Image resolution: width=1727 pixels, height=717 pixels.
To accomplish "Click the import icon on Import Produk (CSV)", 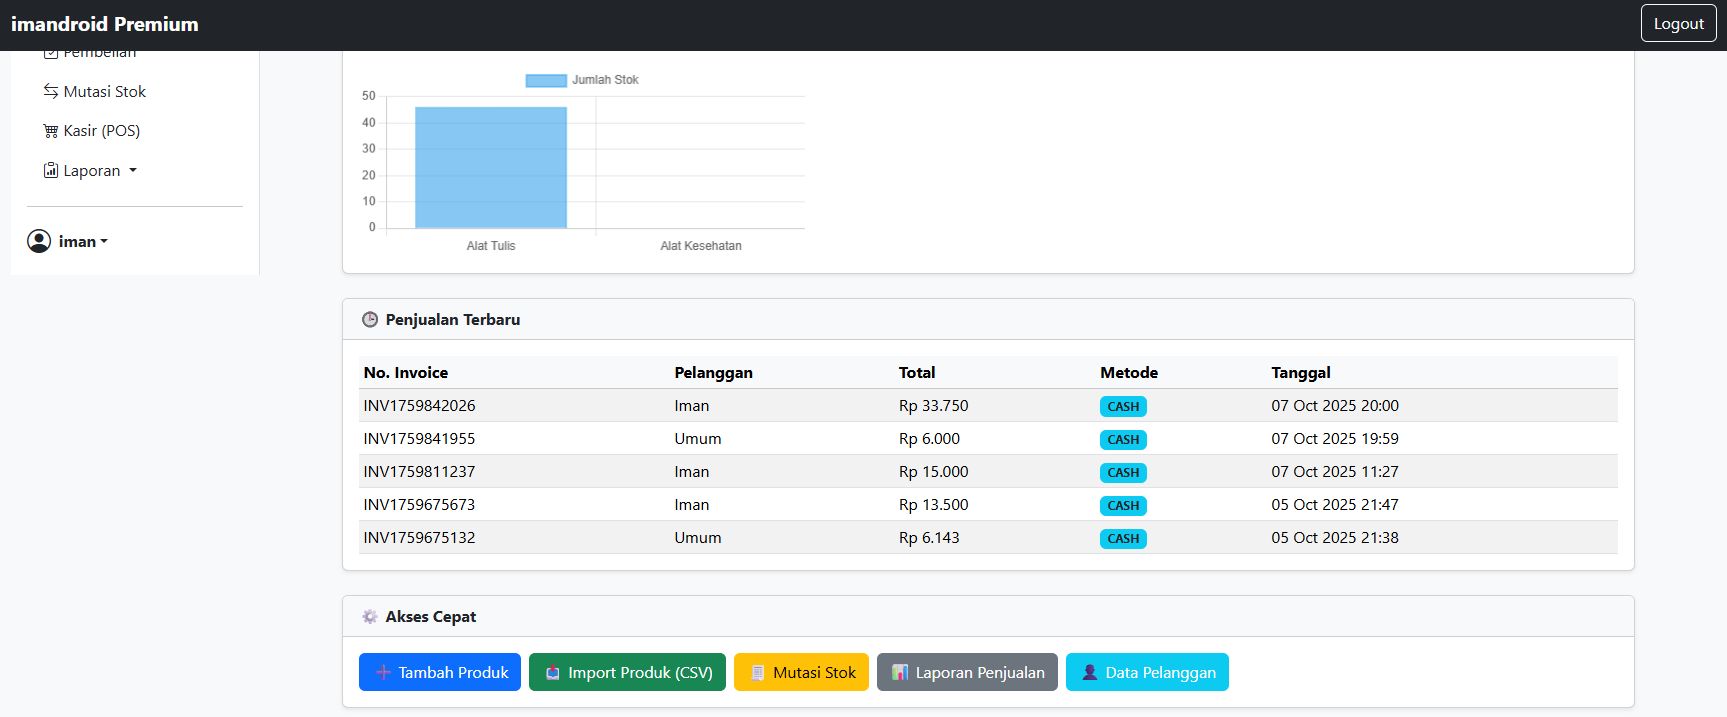I will 553,673.
